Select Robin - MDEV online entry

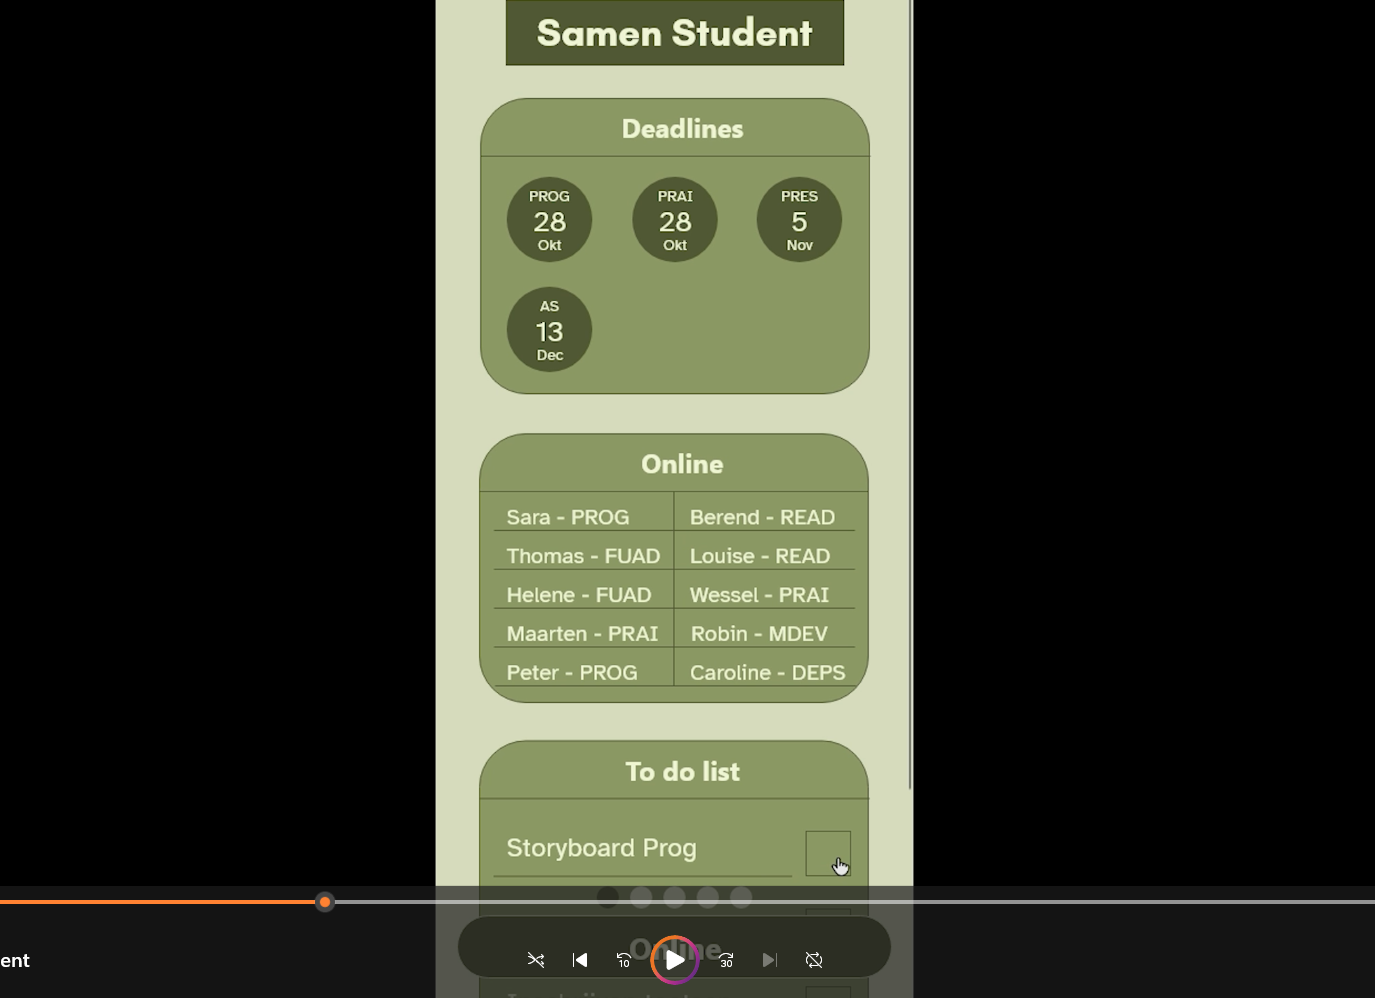(x=759, y=634)
